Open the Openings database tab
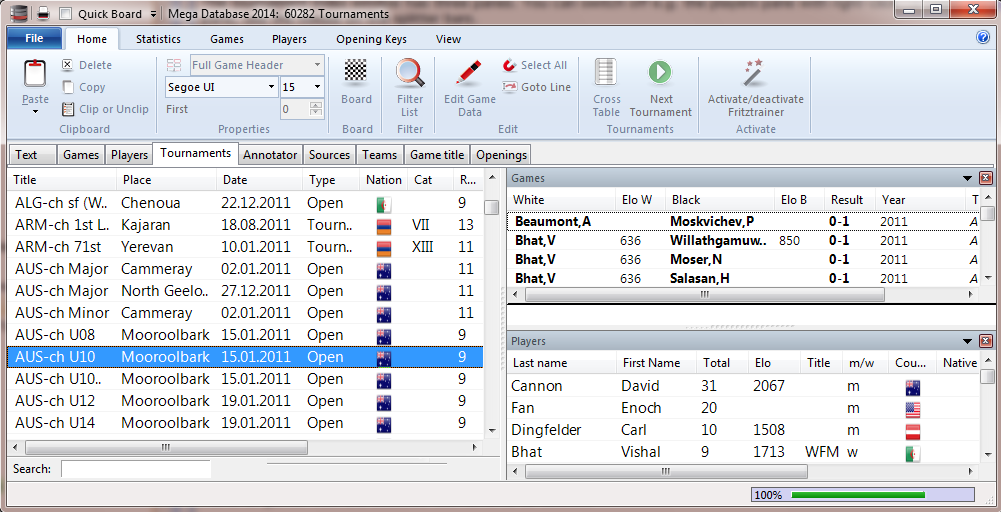Image resolution: width=1001 pixels, height=512 pixels. coord(502,154)
